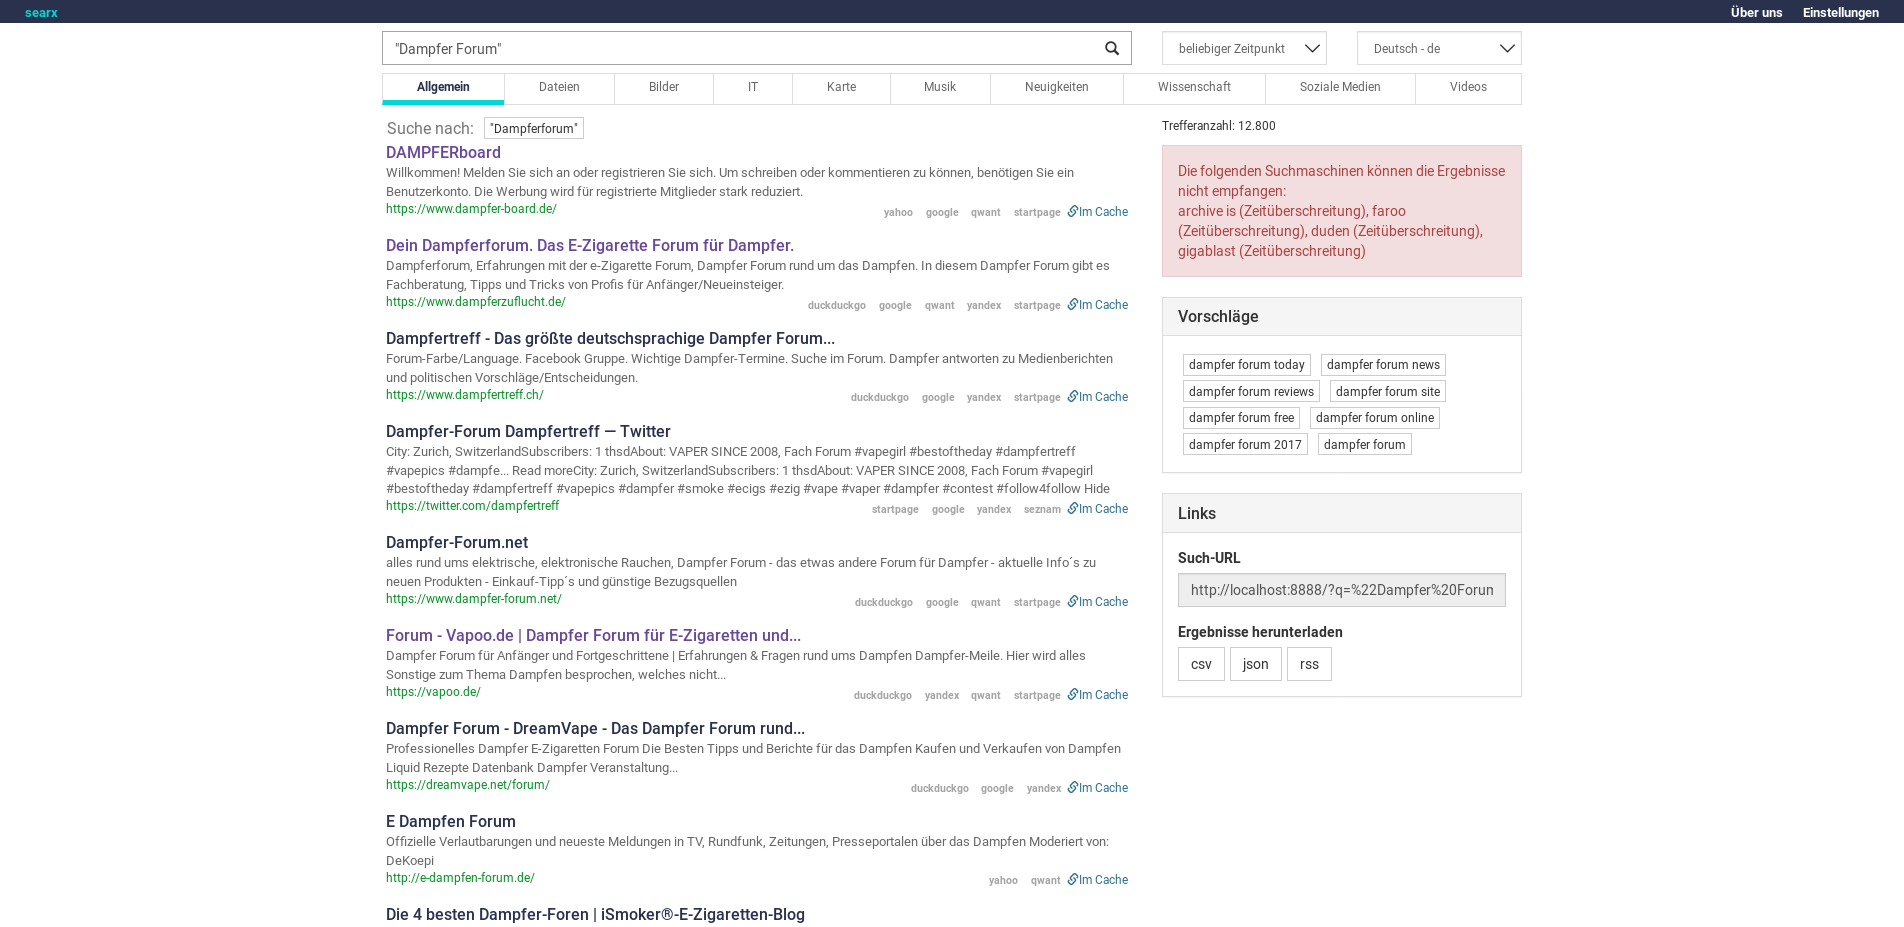Pick the 'dampfer forum reviews' suggestion

pos(1250,392)
